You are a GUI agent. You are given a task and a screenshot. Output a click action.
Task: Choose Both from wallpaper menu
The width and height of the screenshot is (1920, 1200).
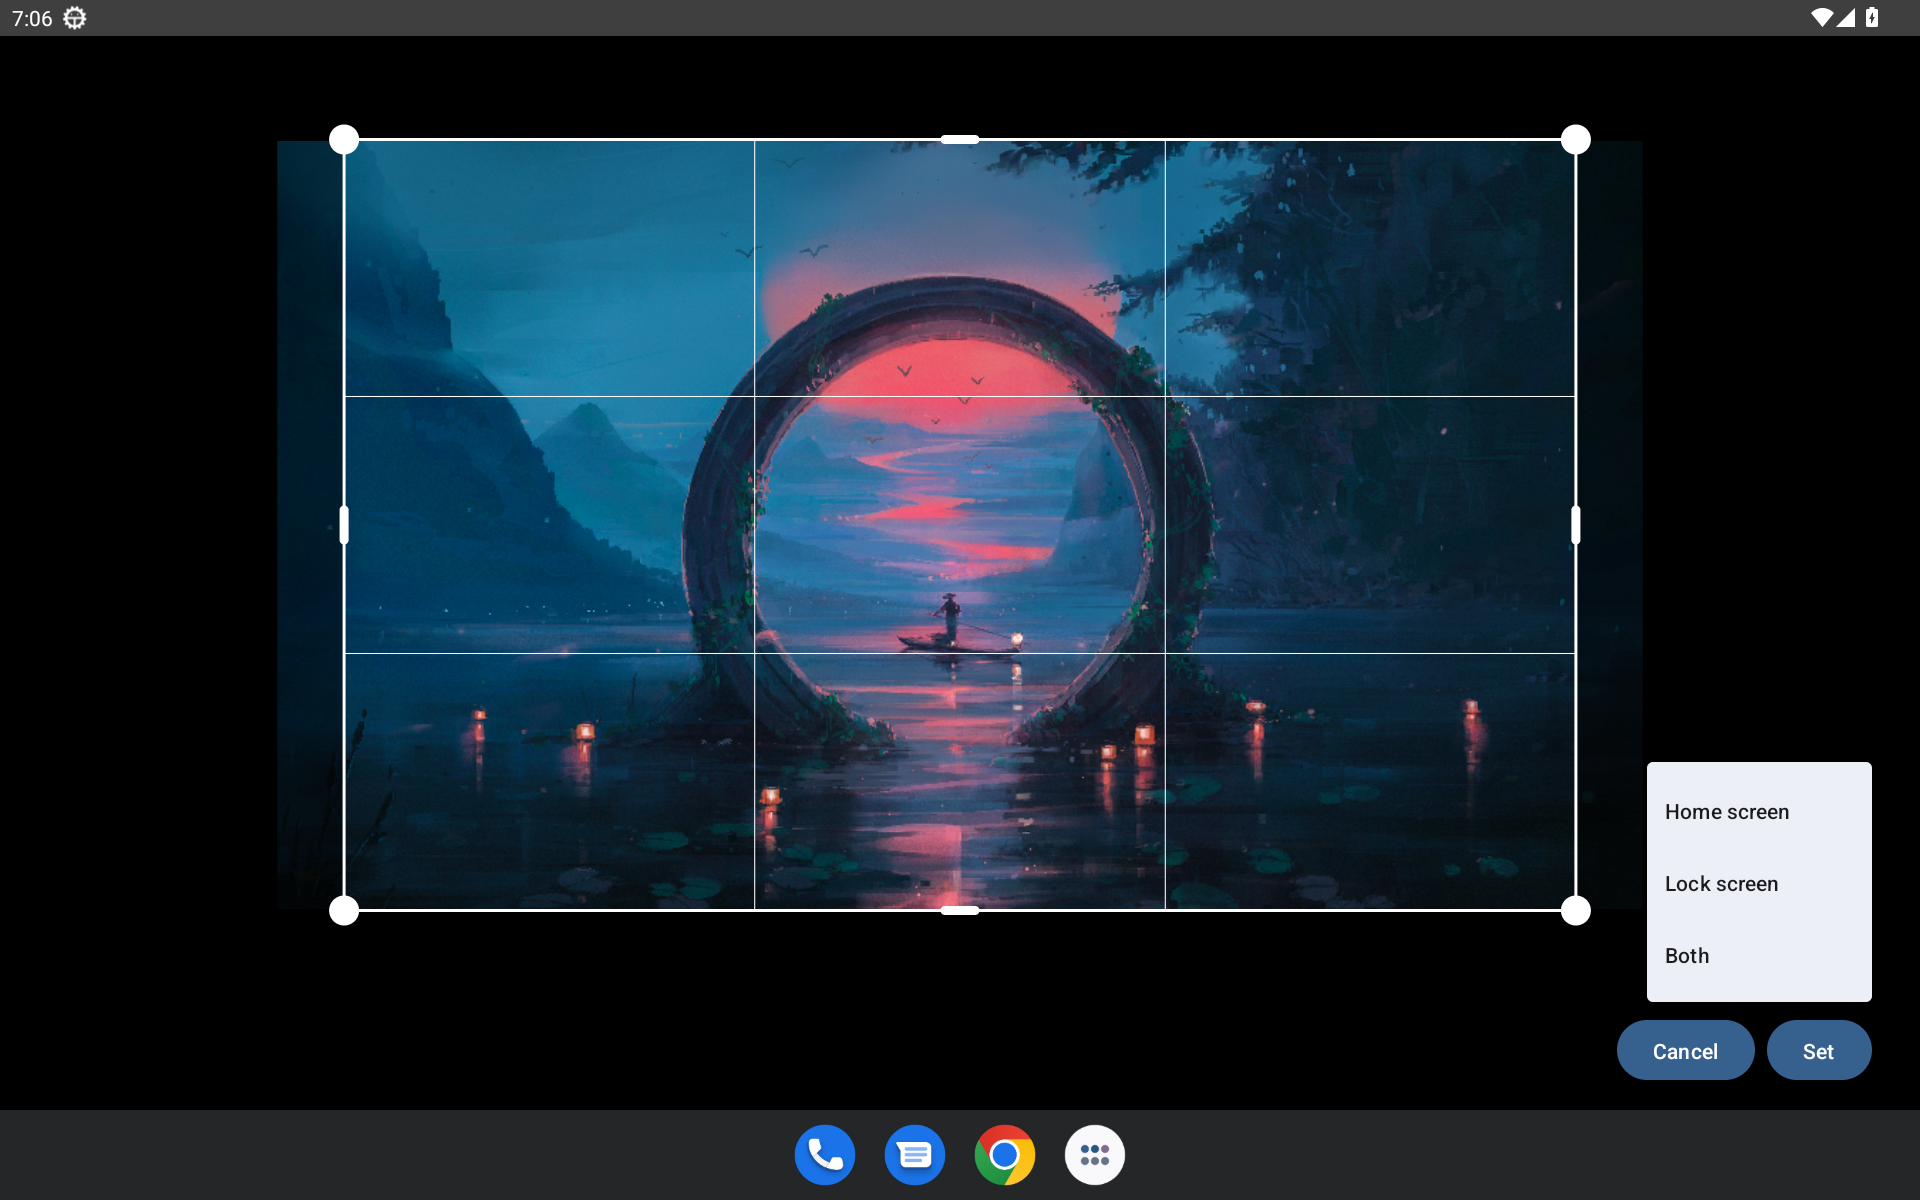tap(1687, 956)
